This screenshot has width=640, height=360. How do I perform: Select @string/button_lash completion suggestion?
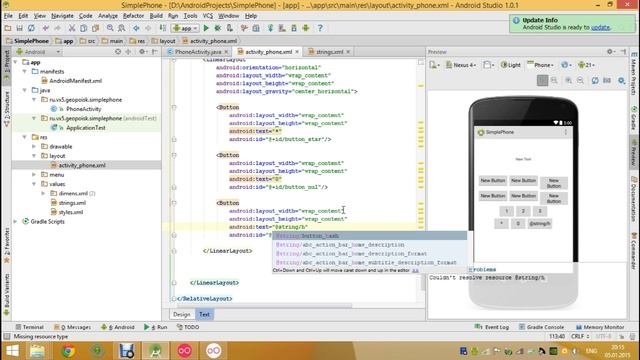pos(370,236)
